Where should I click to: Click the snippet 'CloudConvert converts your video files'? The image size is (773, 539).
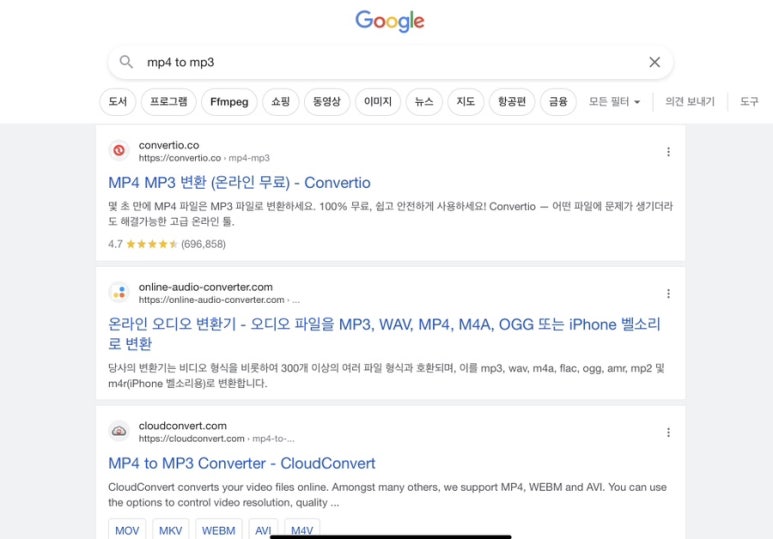pyautogui.click(x=387, y=495)
